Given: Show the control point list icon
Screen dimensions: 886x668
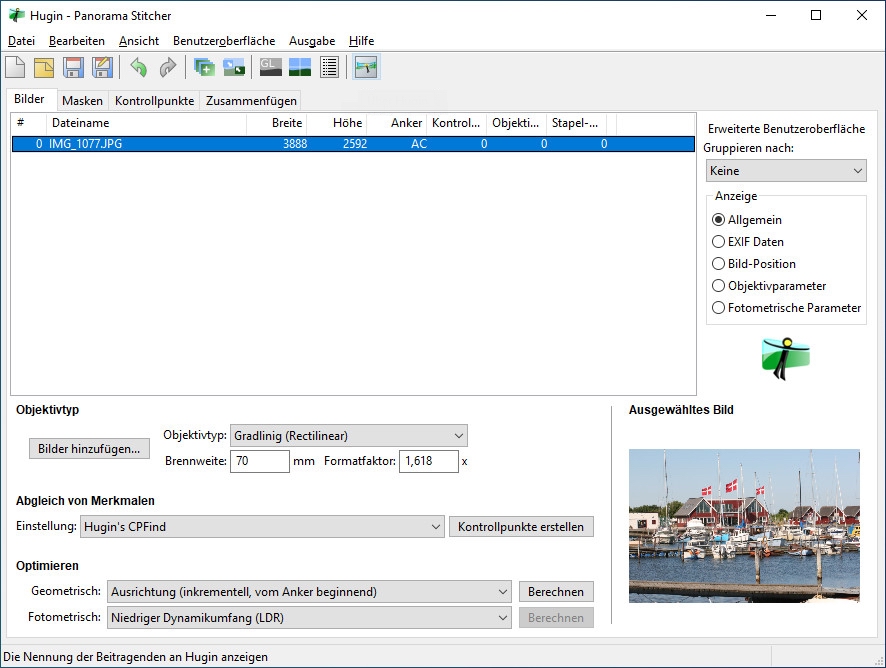Looking at the screenshot, I should coord(329,67).
